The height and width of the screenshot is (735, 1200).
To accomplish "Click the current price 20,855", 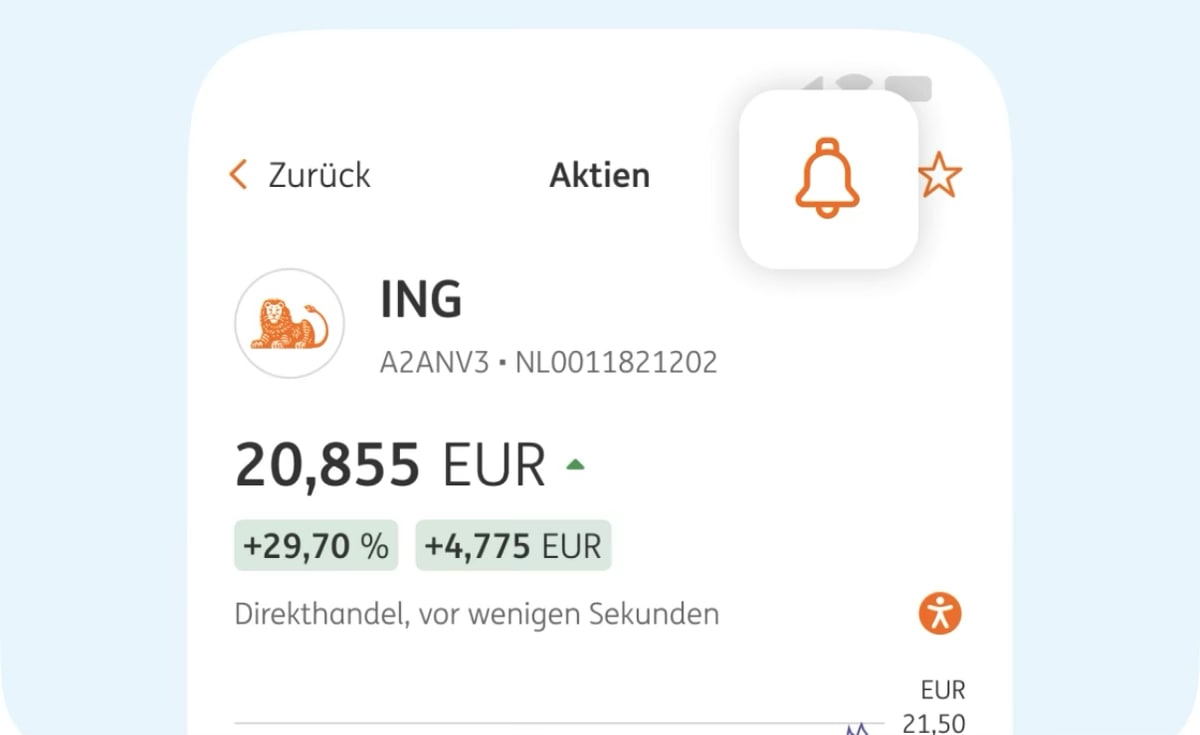I will click(328, 465).
